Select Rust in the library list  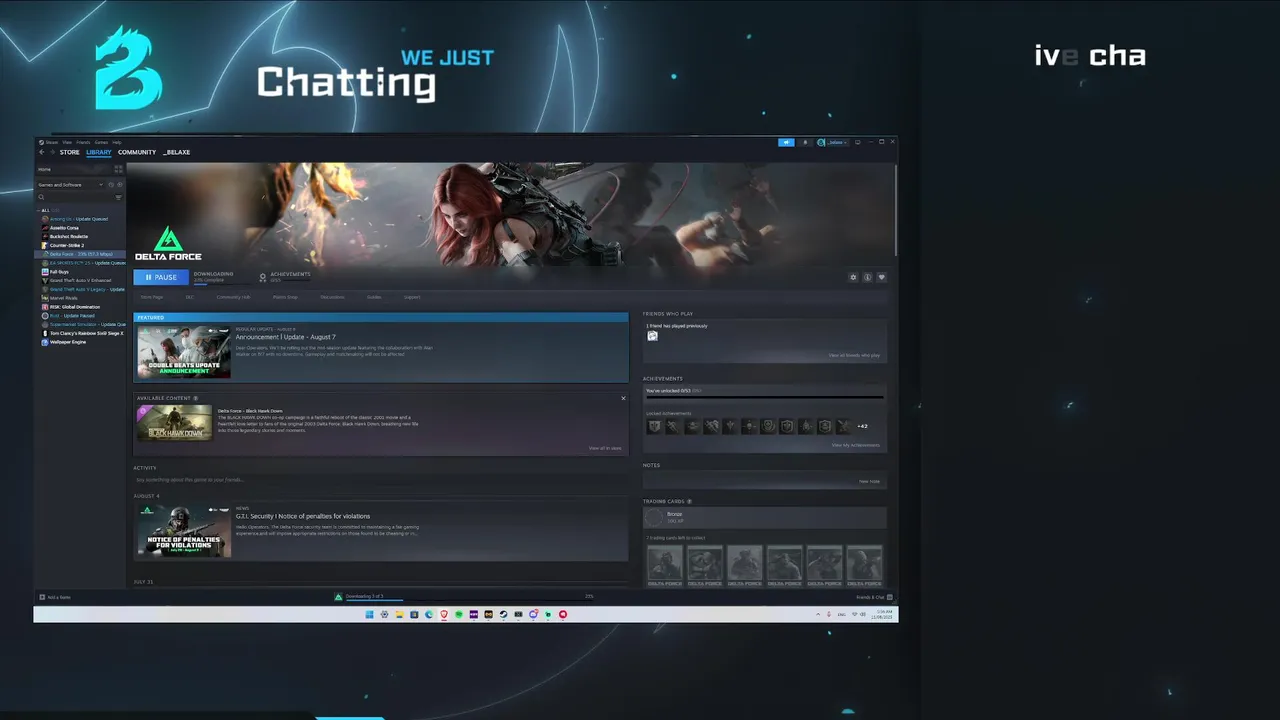tap(80, 316)
